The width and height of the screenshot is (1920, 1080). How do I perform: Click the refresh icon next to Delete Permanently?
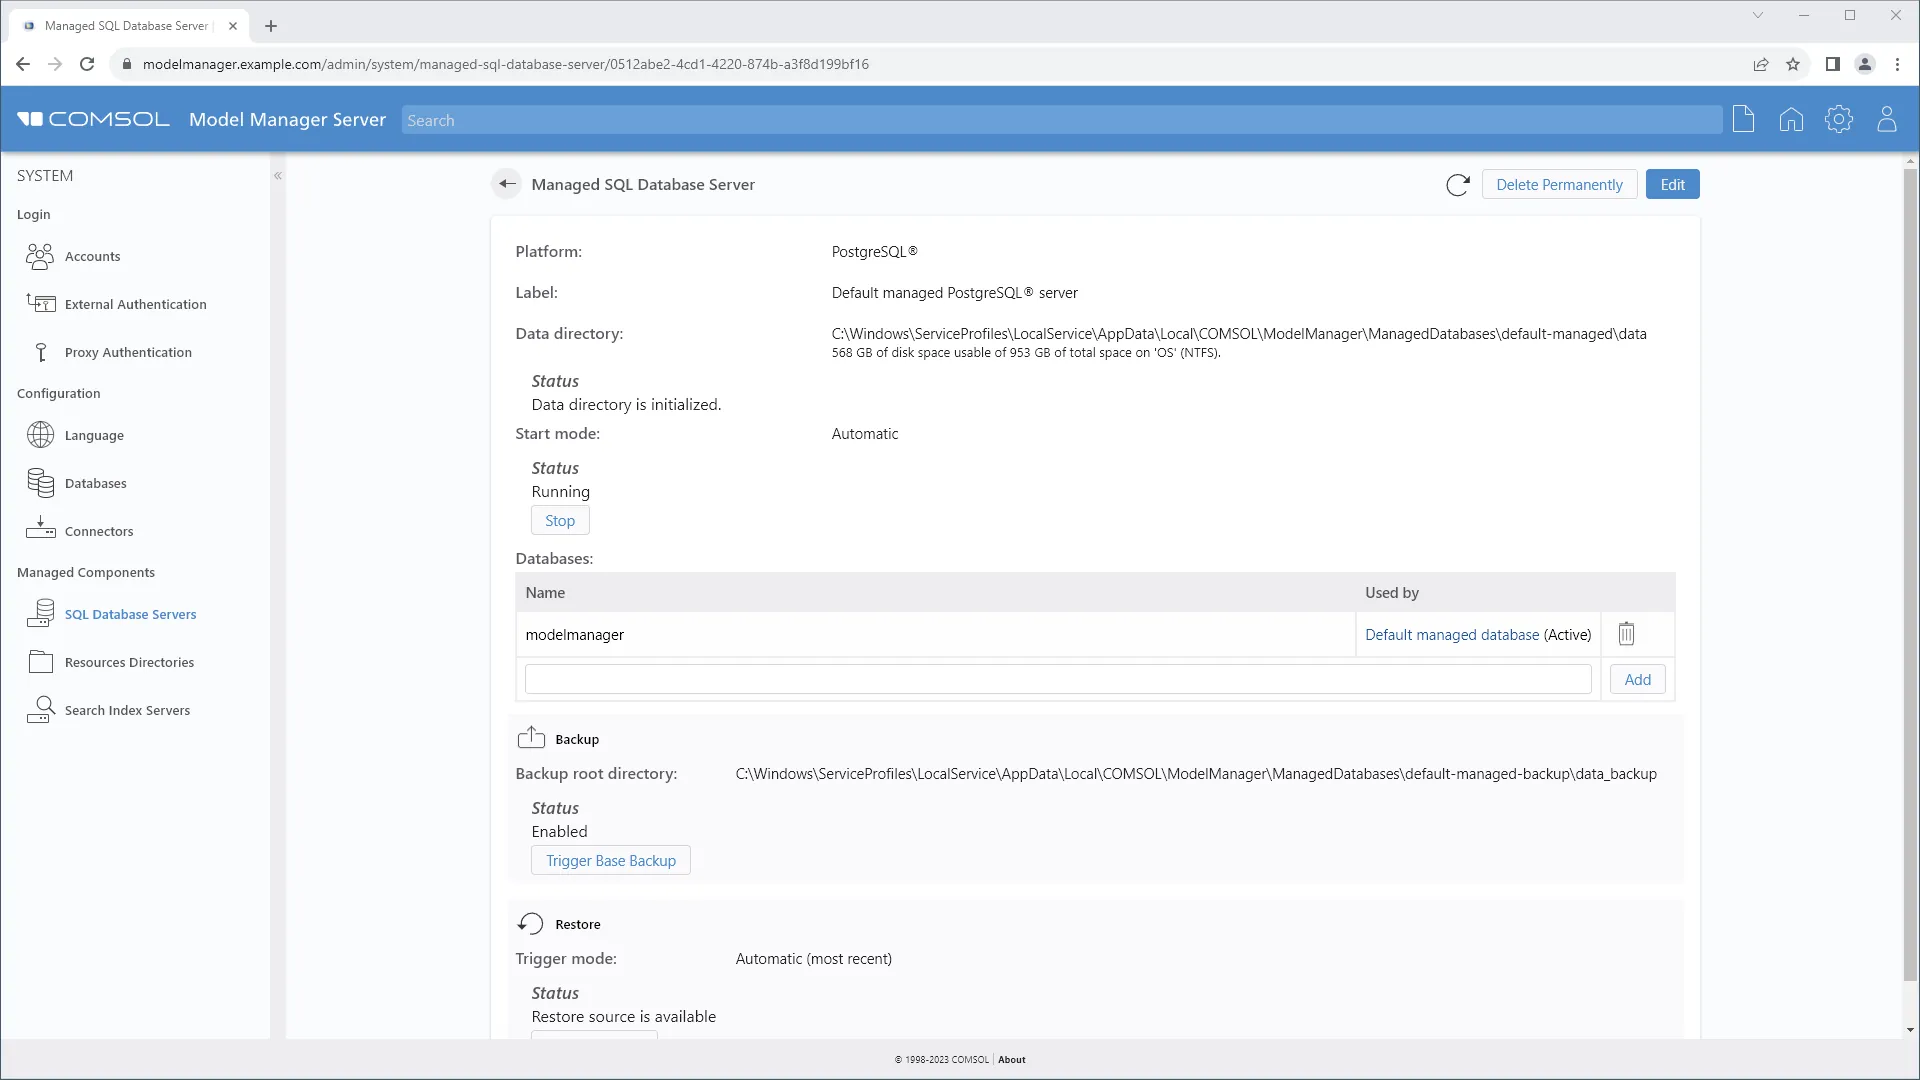(x=1457, y=185)
